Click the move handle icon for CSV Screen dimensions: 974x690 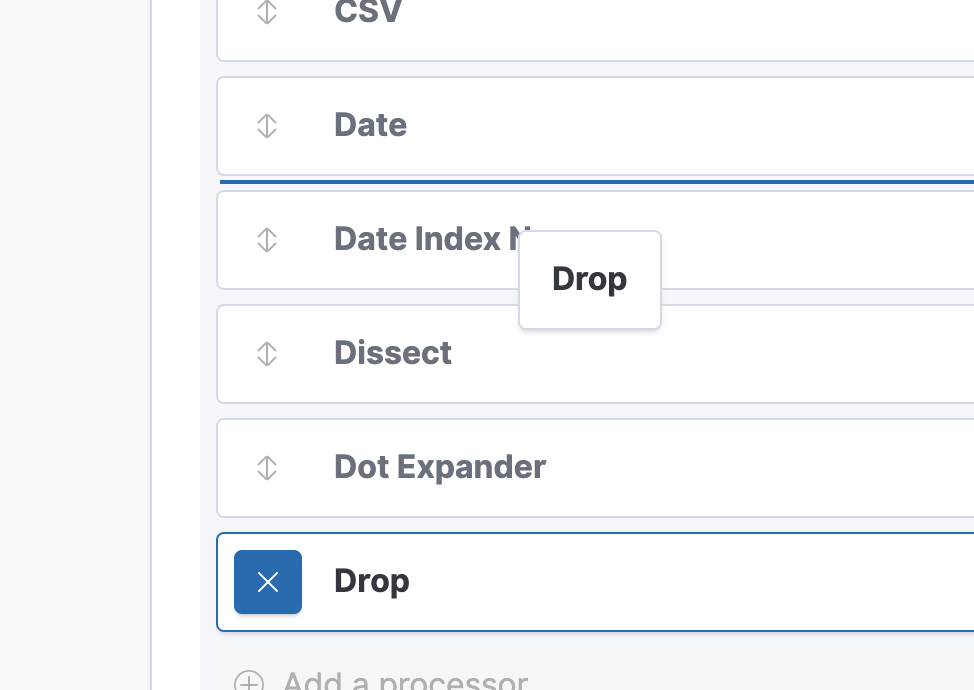pyautogui.click(x=267, y=13)
